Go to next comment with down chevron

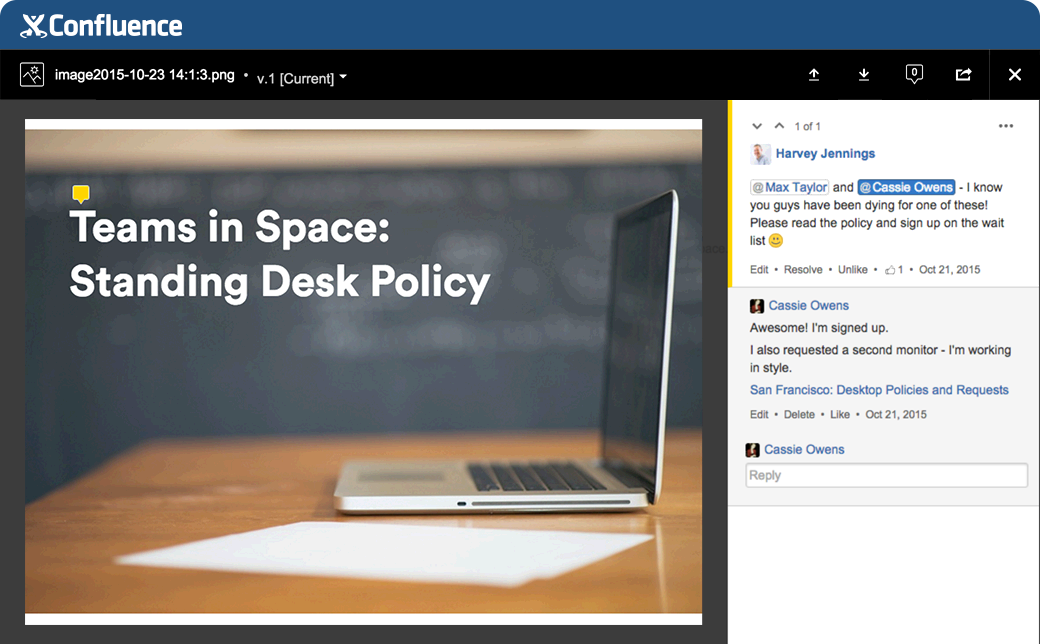click(757, 126)
